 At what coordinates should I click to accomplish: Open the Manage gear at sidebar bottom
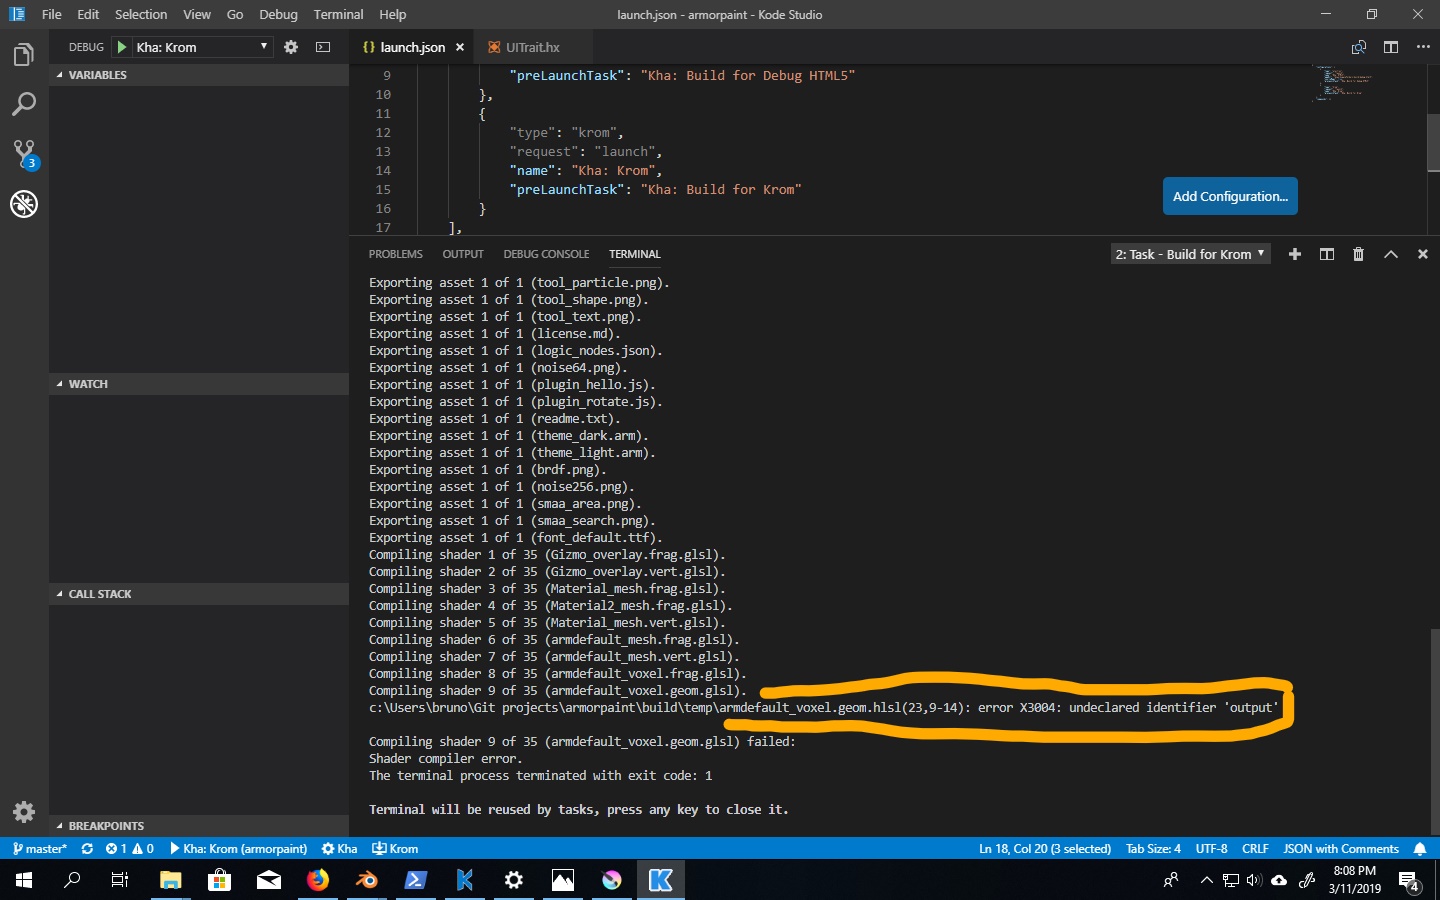[24, 812]
